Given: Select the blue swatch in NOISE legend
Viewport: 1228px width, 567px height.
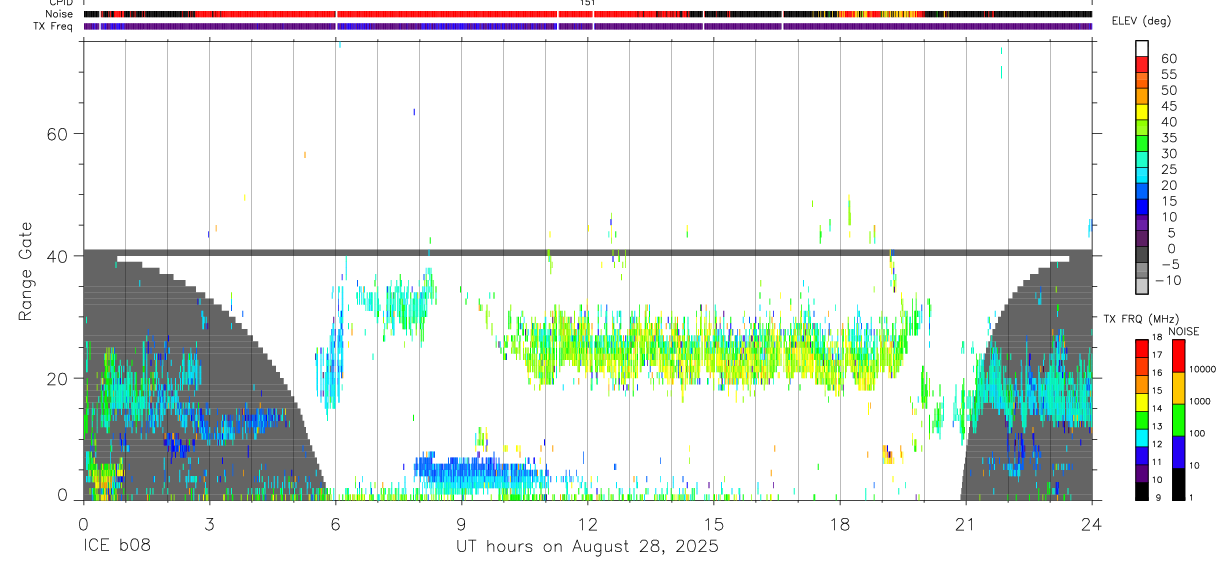Looking at the screenshot, I should click(x=1179, y=452).
